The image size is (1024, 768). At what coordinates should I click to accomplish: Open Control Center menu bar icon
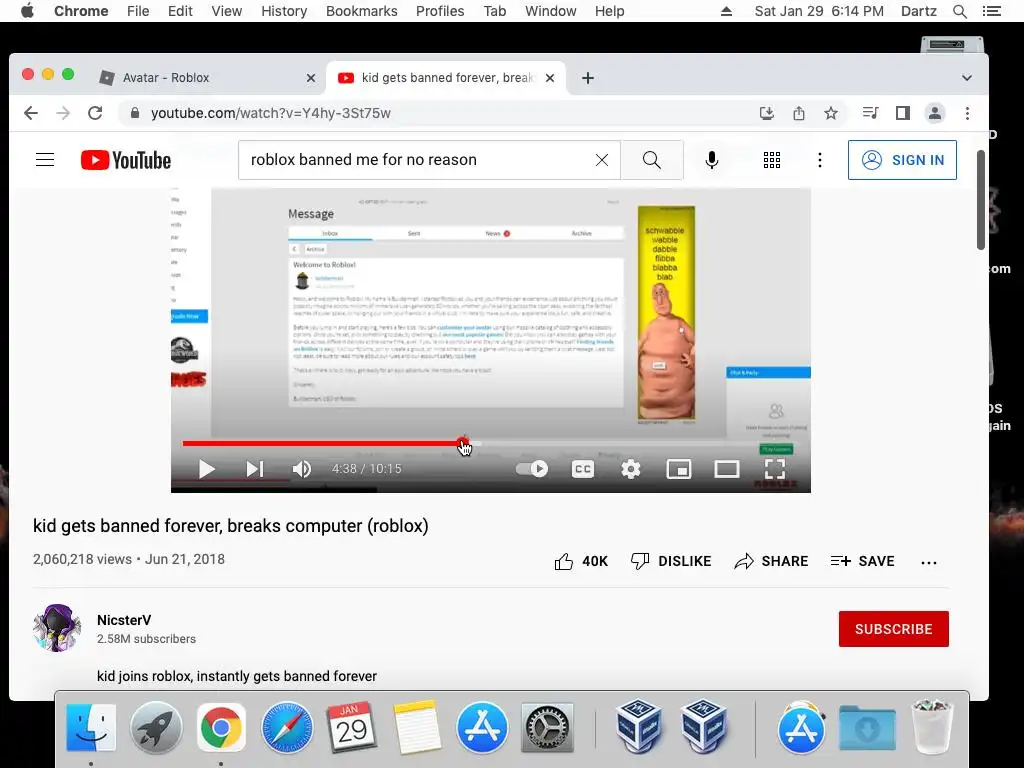(x=991, y=11)
